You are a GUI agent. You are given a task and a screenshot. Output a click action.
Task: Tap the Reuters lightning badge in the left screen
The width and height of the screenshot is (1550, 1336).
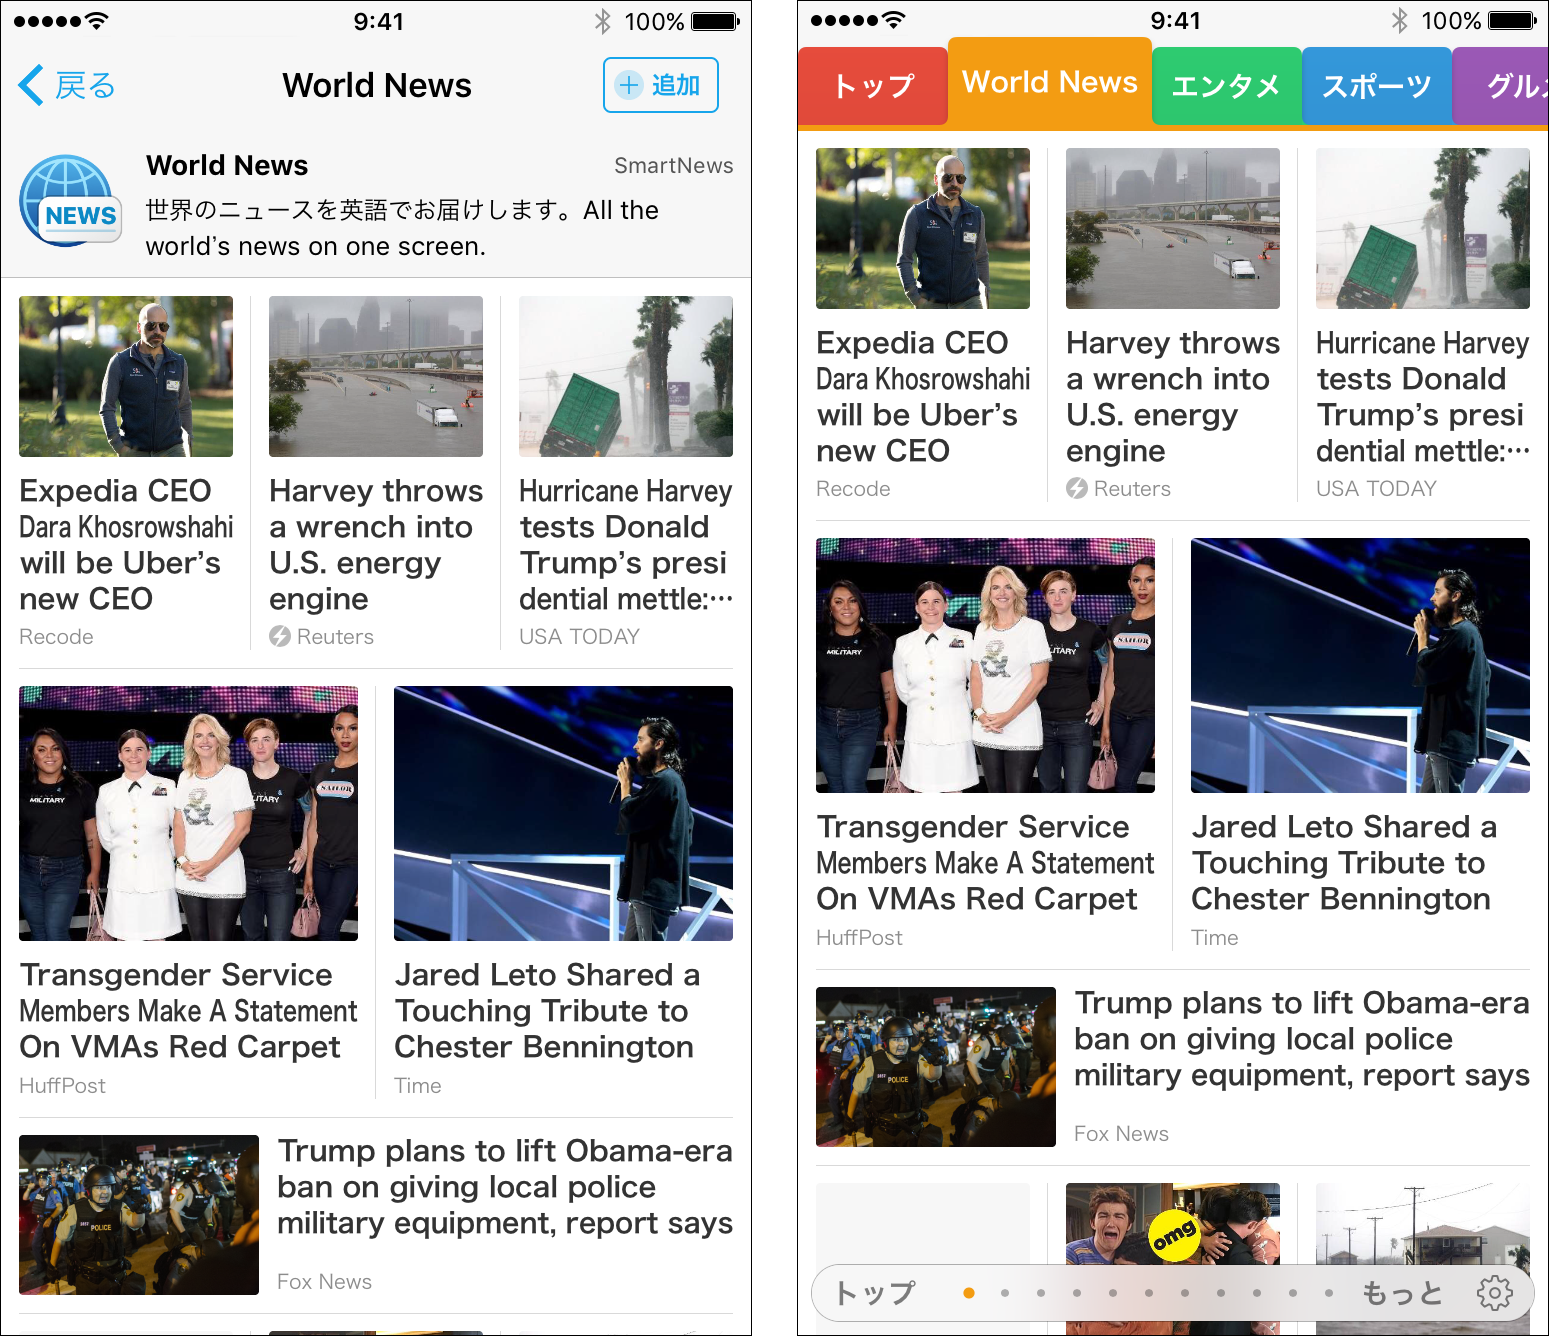280,636
